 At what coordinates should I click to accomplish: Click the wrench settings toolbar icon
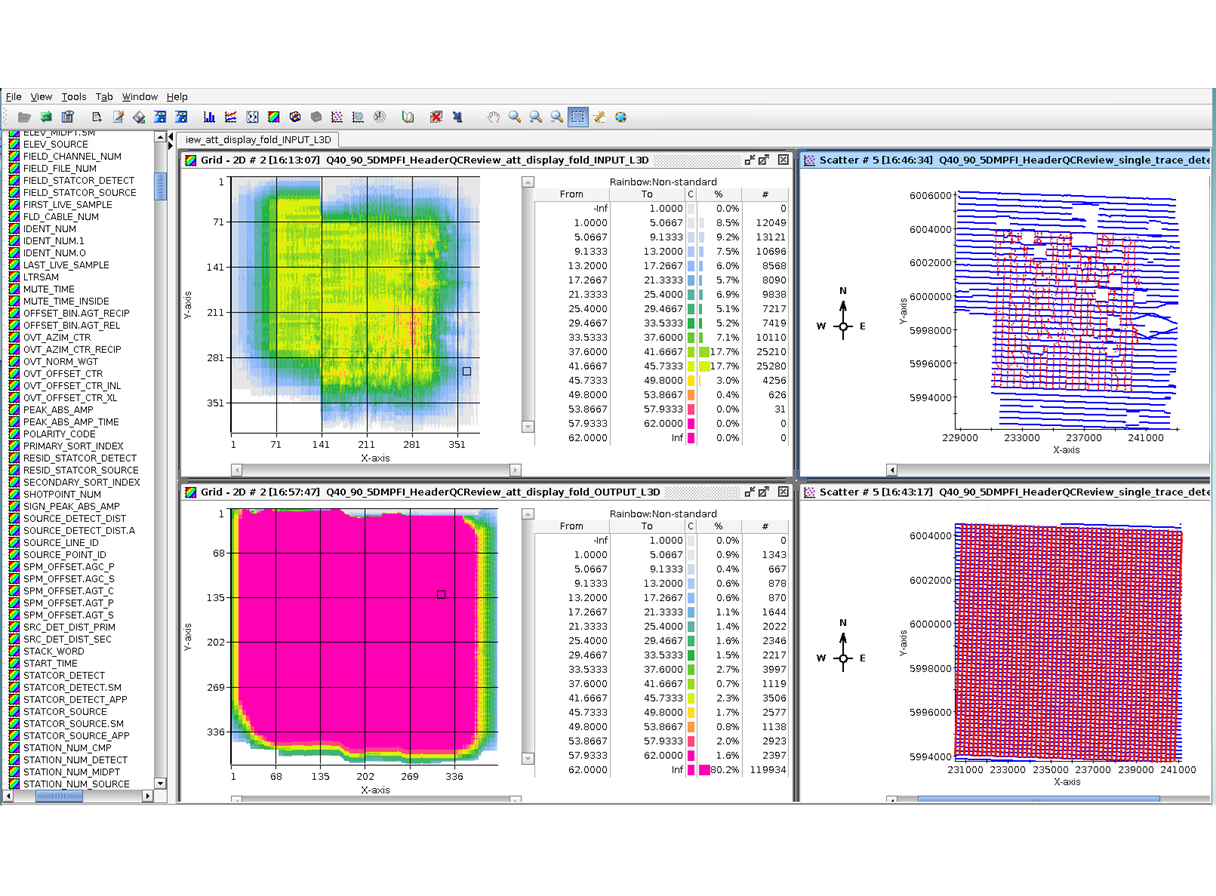[x=597, y=117]
